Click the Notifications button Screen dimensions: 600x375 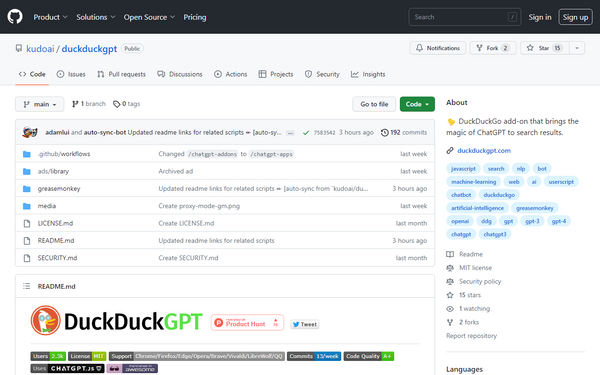[438, 48]
